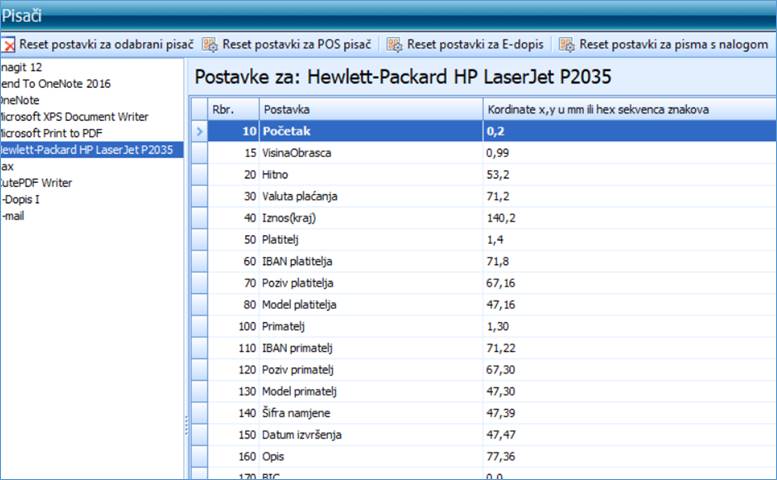Screen dimensions: 777x480
Task: Select the OneNote printer entry
Action: pyautogui.click(x=20, y=100)
